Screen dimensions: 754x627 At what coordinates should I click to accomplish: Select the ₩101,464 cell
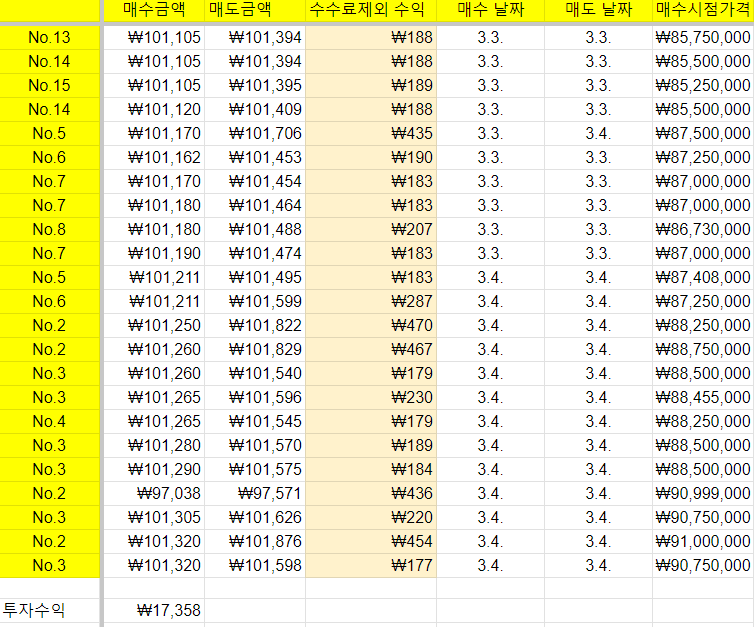coord(255,205)
